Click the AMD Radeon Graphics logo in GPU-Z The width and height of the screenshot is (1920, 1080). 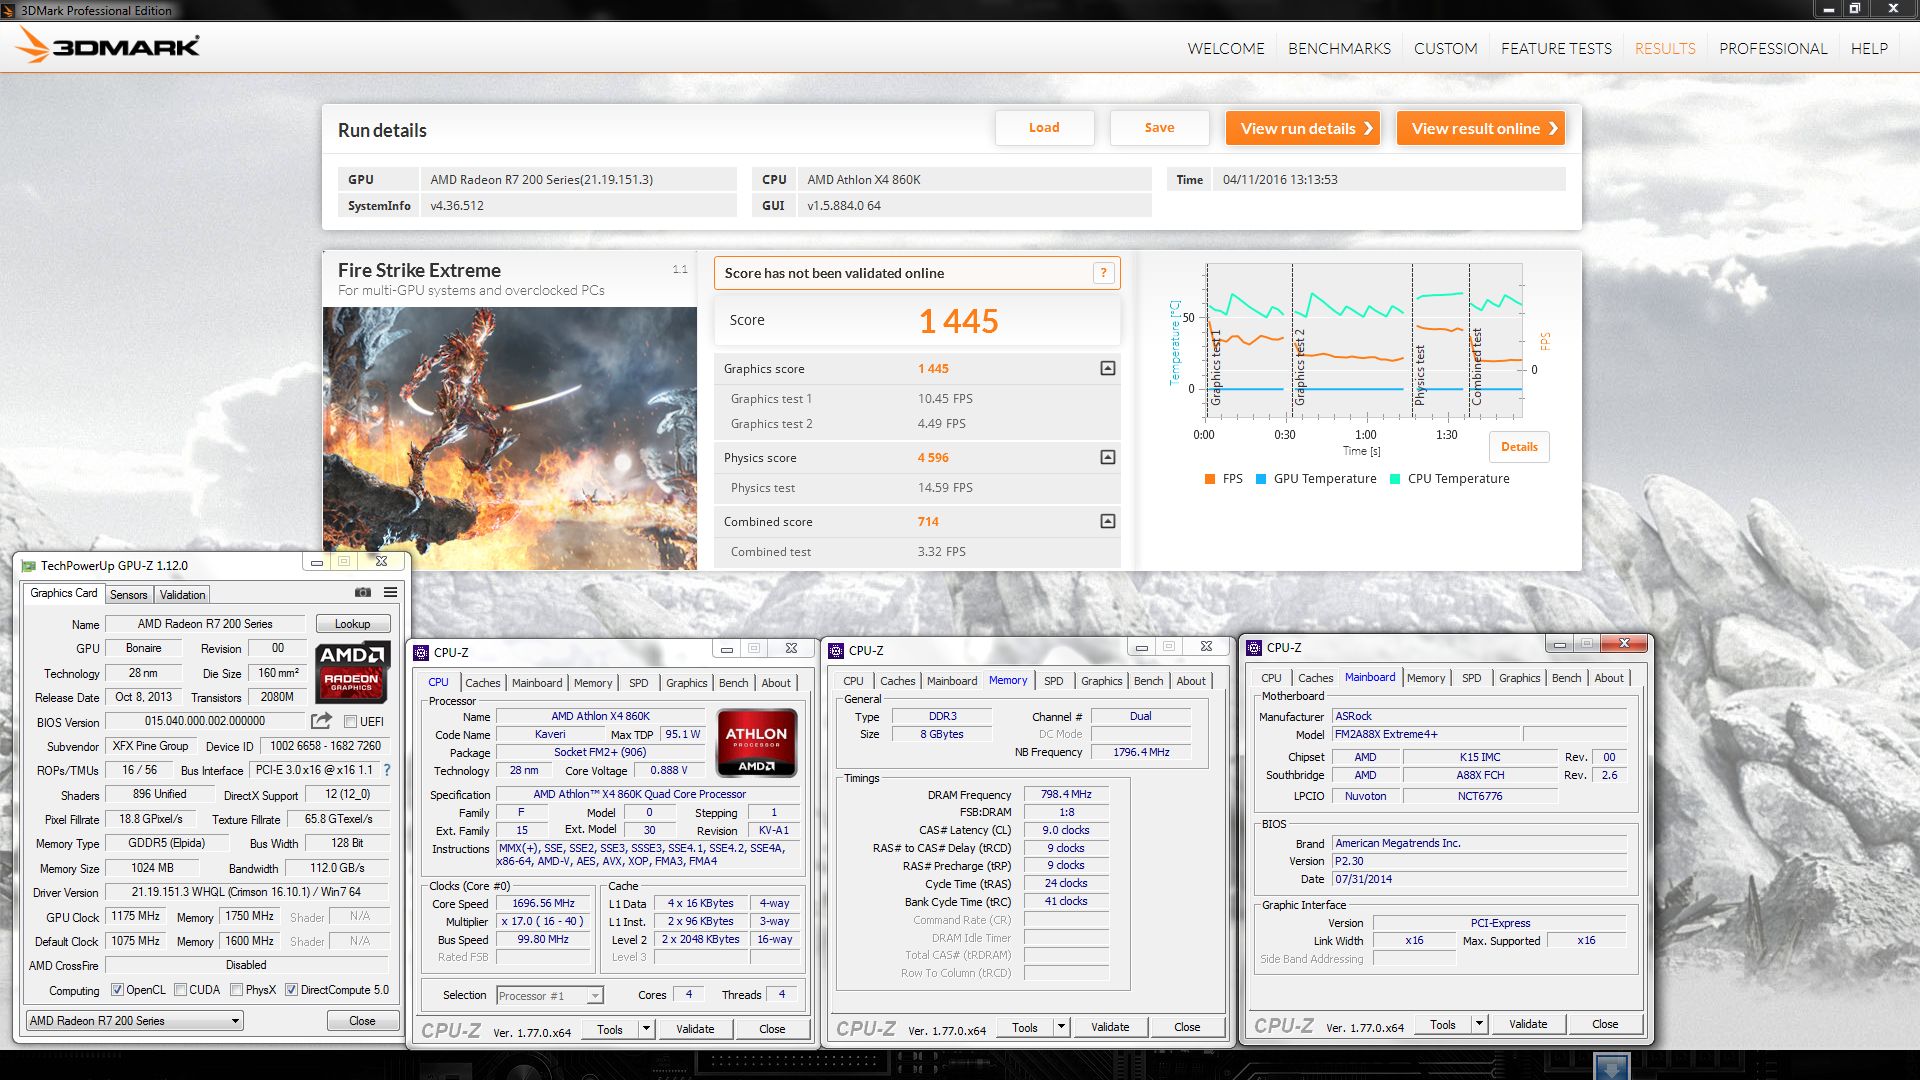(x=353, y=671)
